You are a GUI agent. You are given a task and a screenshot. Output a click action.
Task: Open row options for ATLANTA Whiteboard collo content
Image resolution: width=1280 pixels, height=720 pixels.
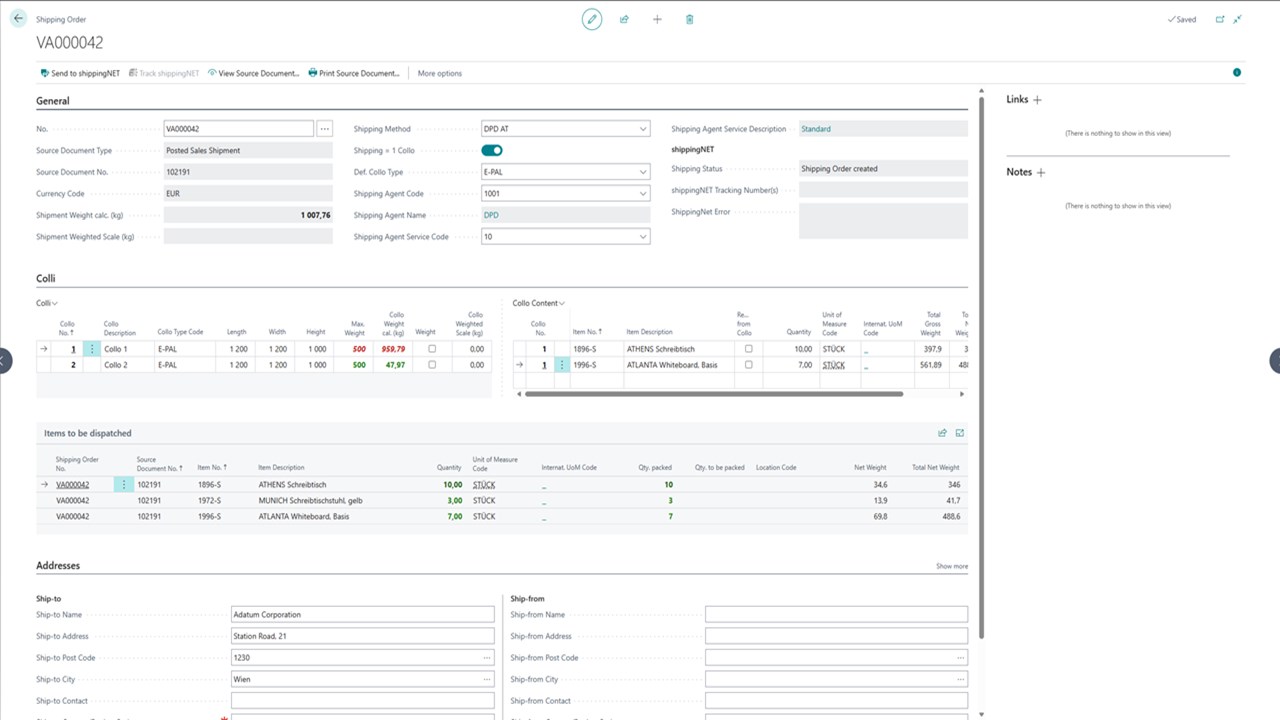point(562,365)
